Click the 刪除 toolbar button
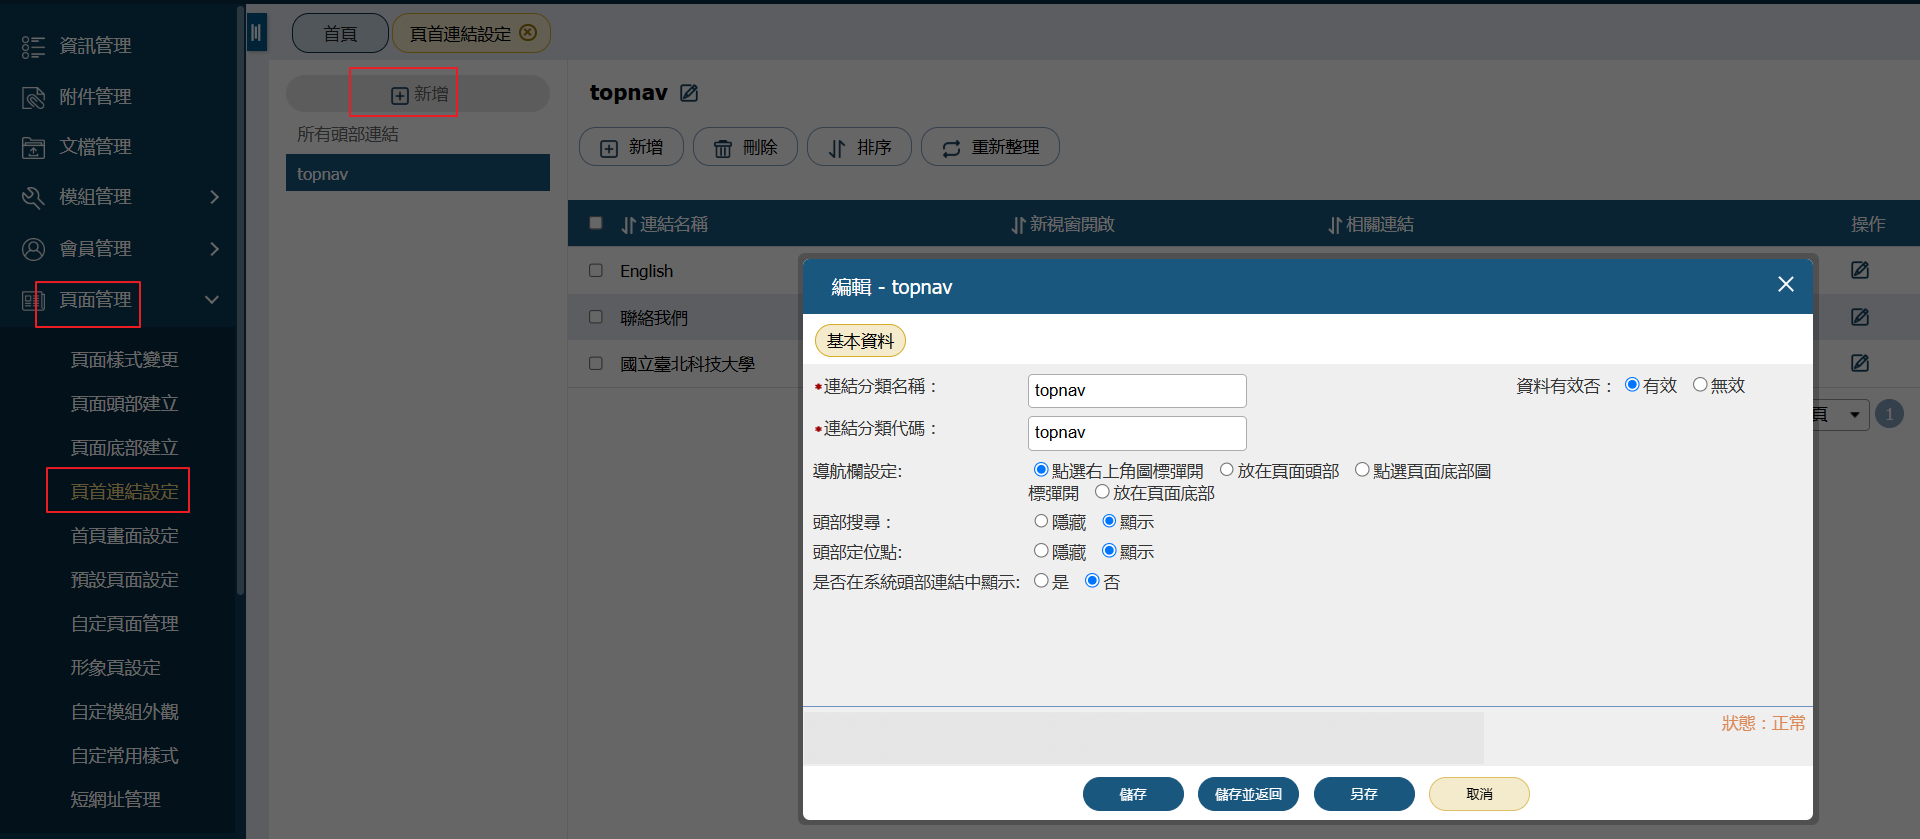1920x839 pixels. 745,147
